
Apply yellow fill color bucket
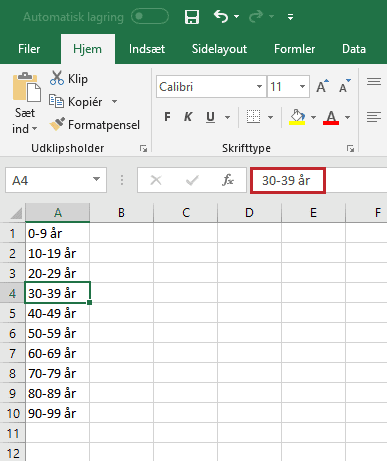[x=297, y=117]
